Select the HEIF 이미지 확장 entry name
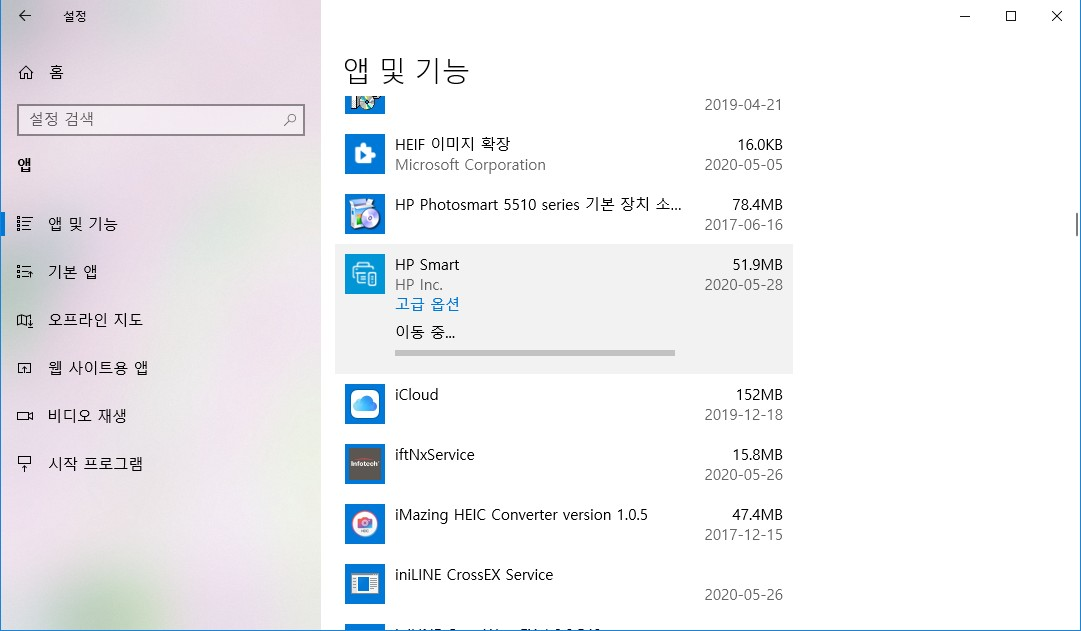 pos(452,144)
